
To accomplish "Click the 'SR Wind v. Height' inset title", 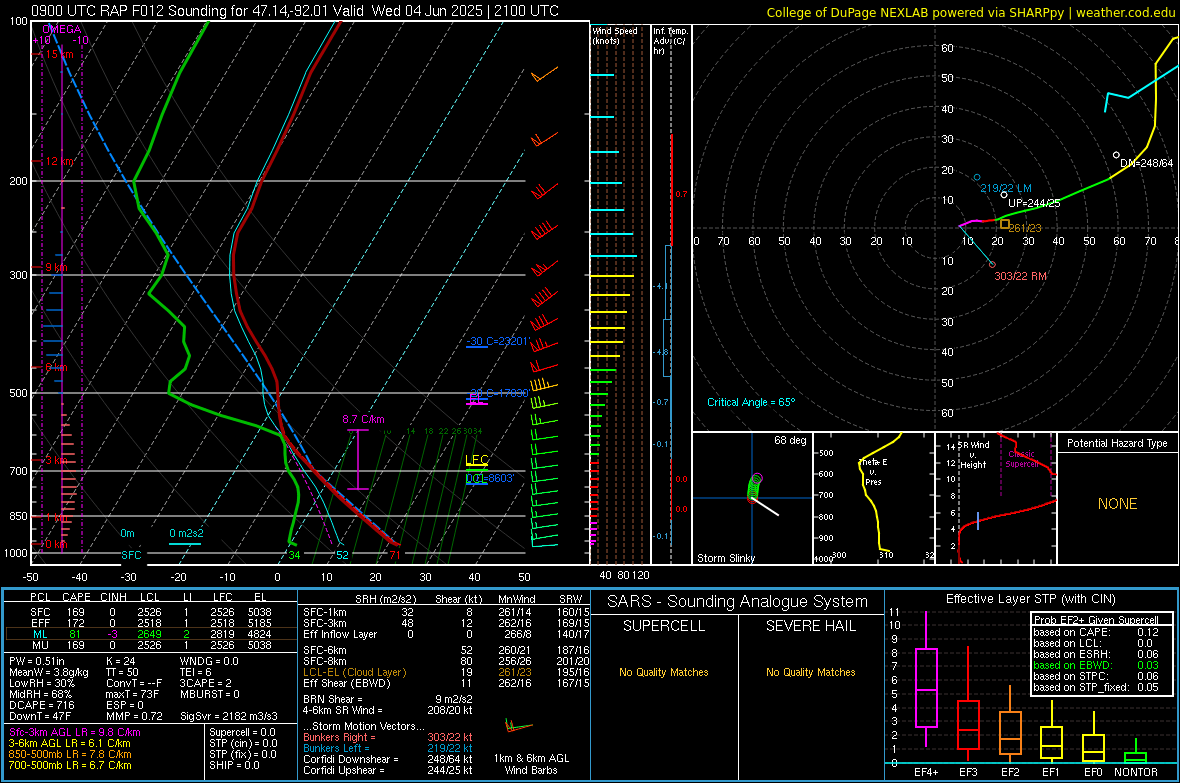I will (x=973, y=455).
